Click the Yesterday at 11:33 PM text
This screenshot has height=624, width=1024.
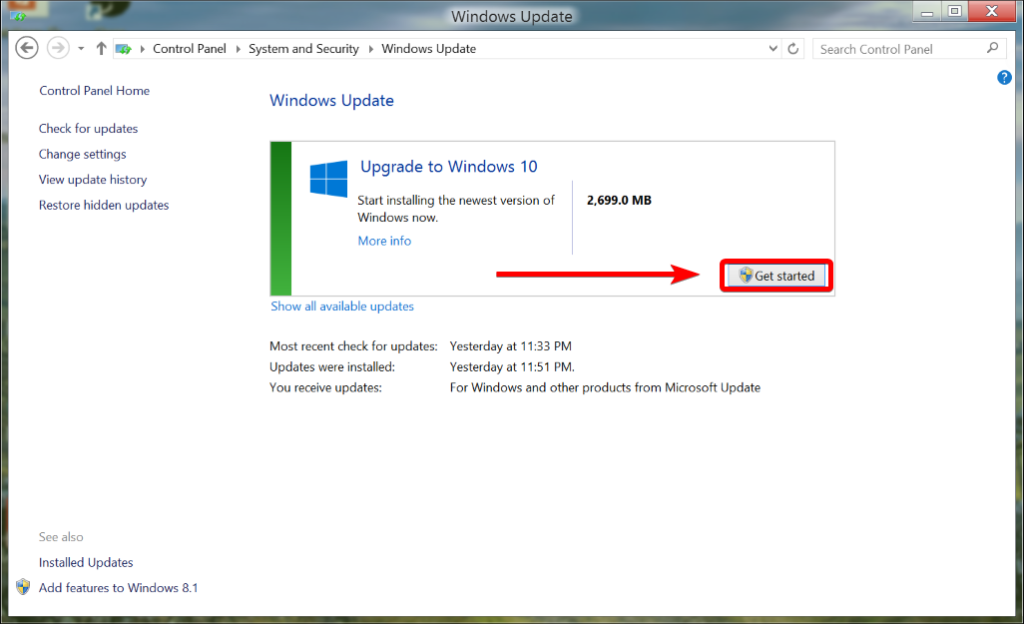coord(511,347)
